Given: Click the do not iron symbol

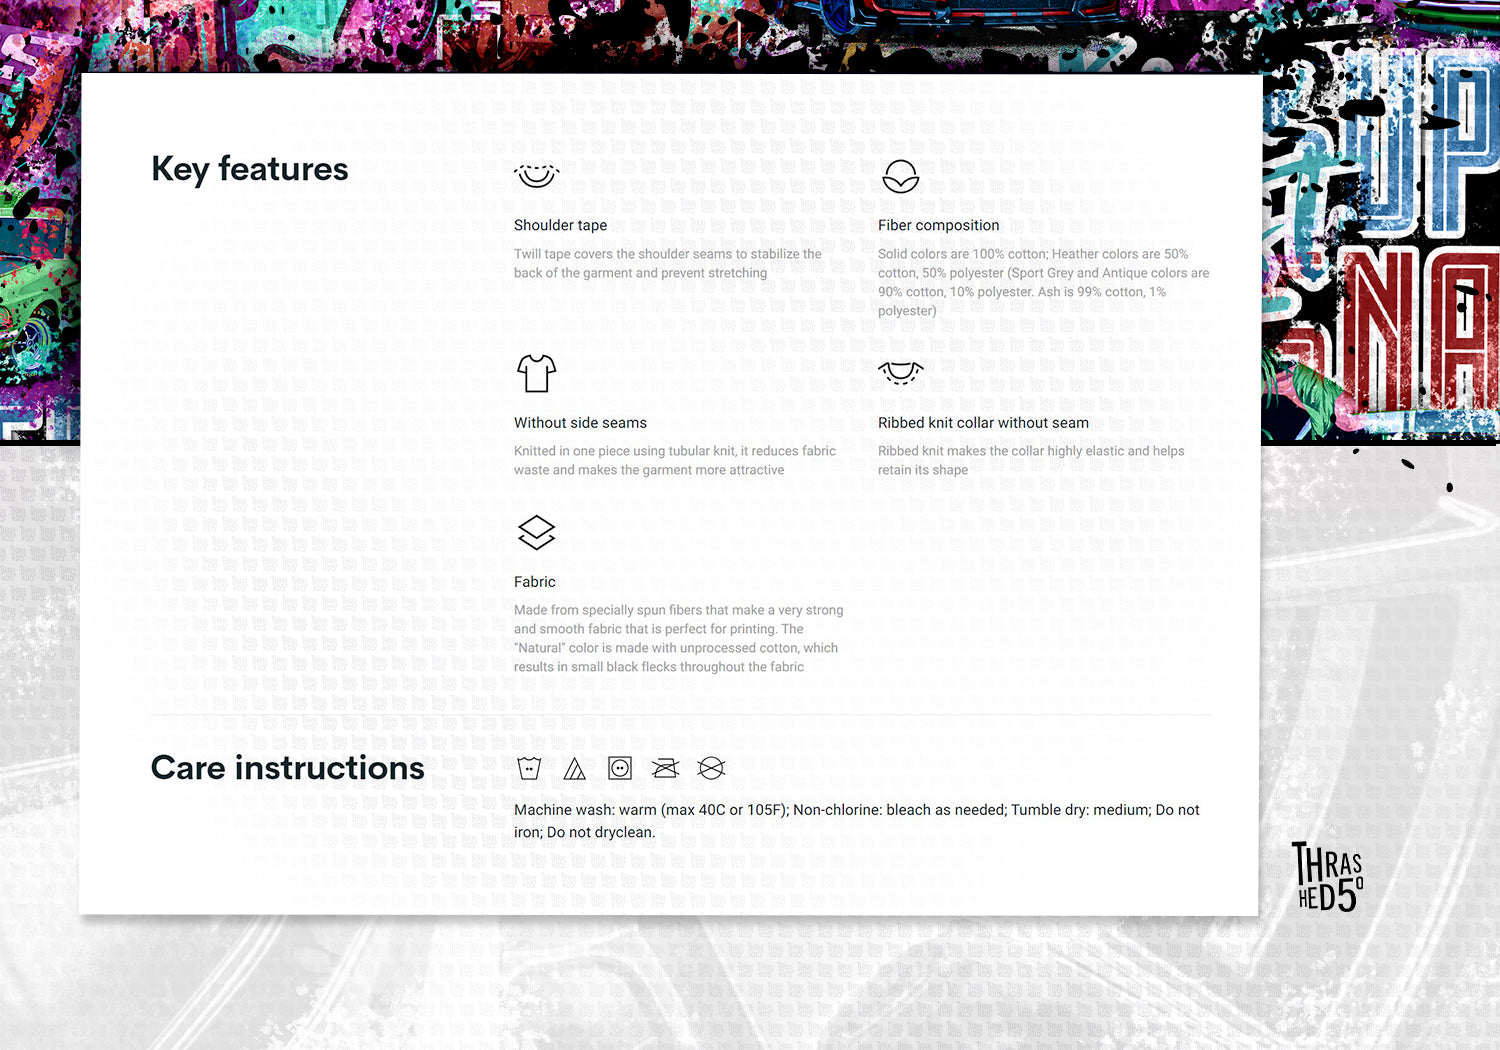Looking at the screenshot, I should [x=665, y=768].
